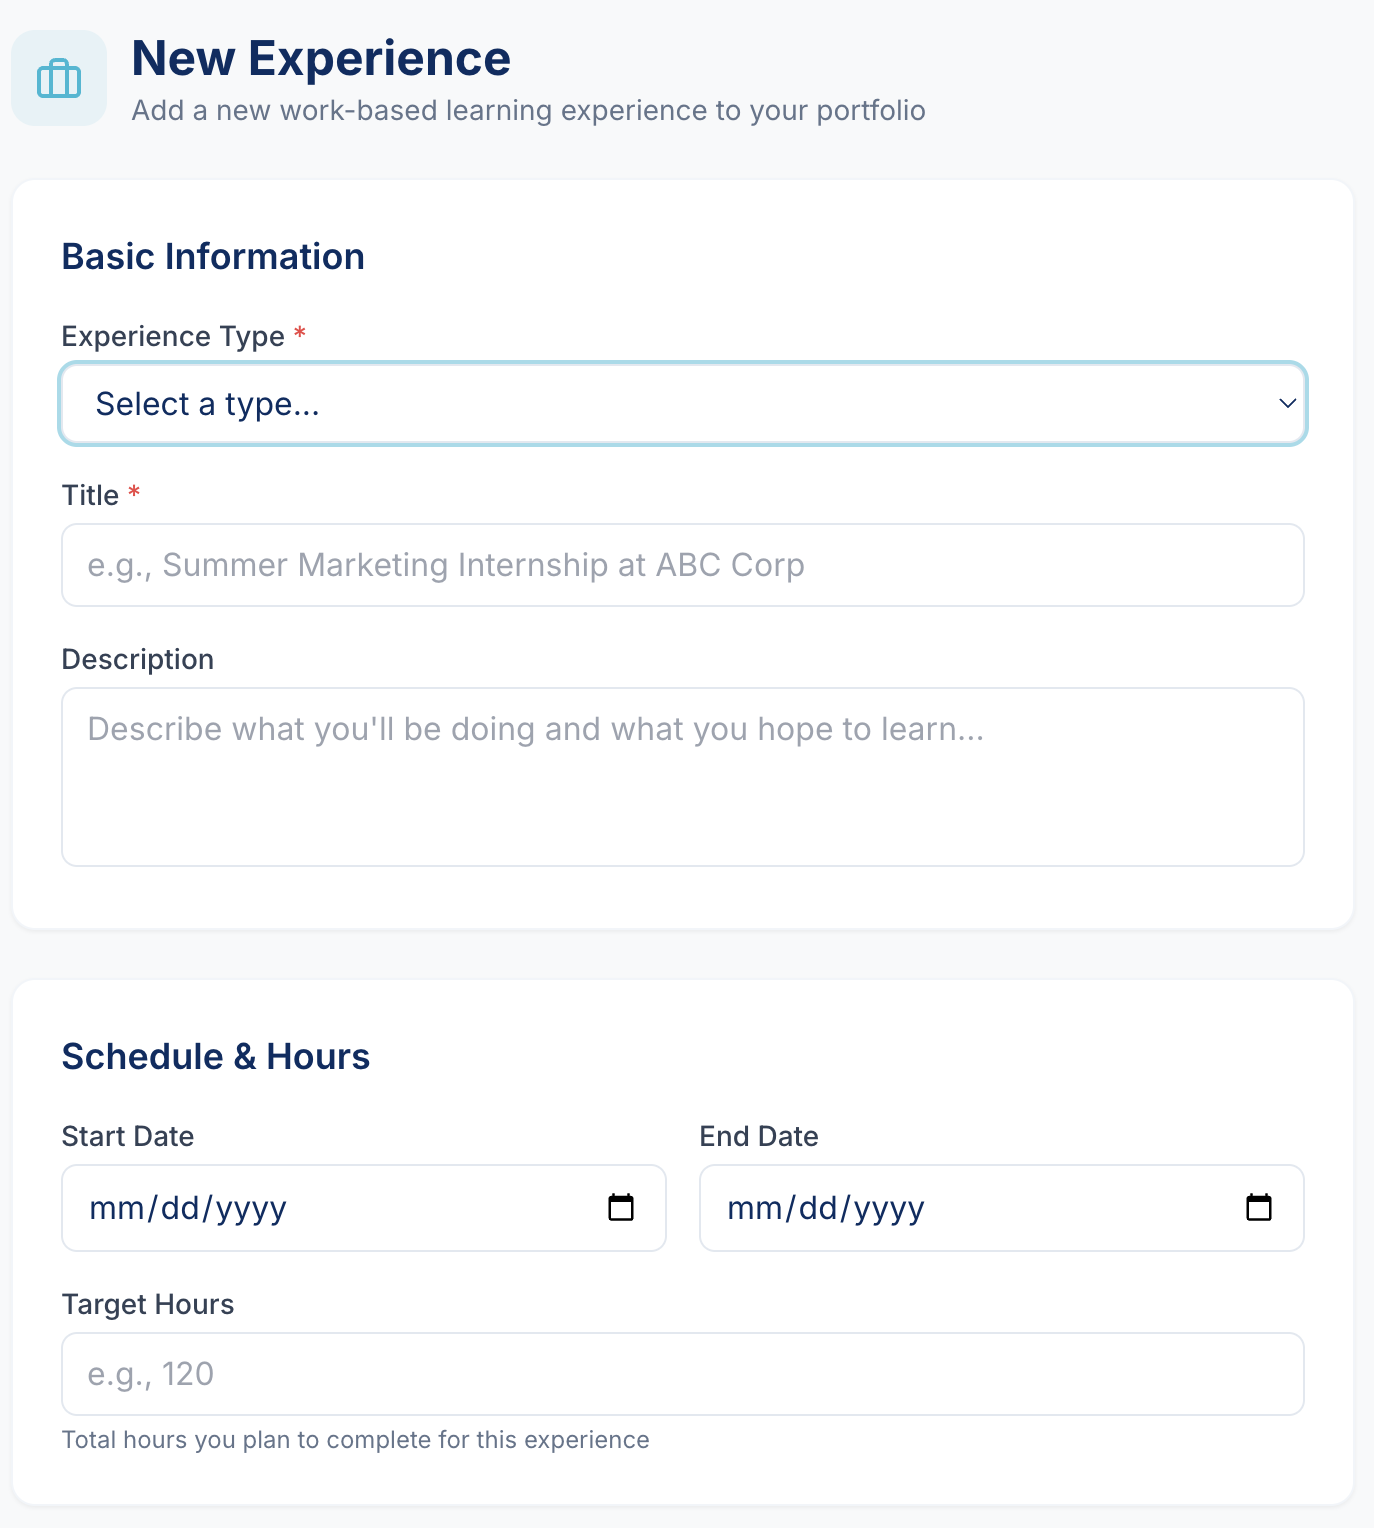Open the Start Date calendar picker icon
This screenshot has height=1528, width=1374.
pos(621,1207)
